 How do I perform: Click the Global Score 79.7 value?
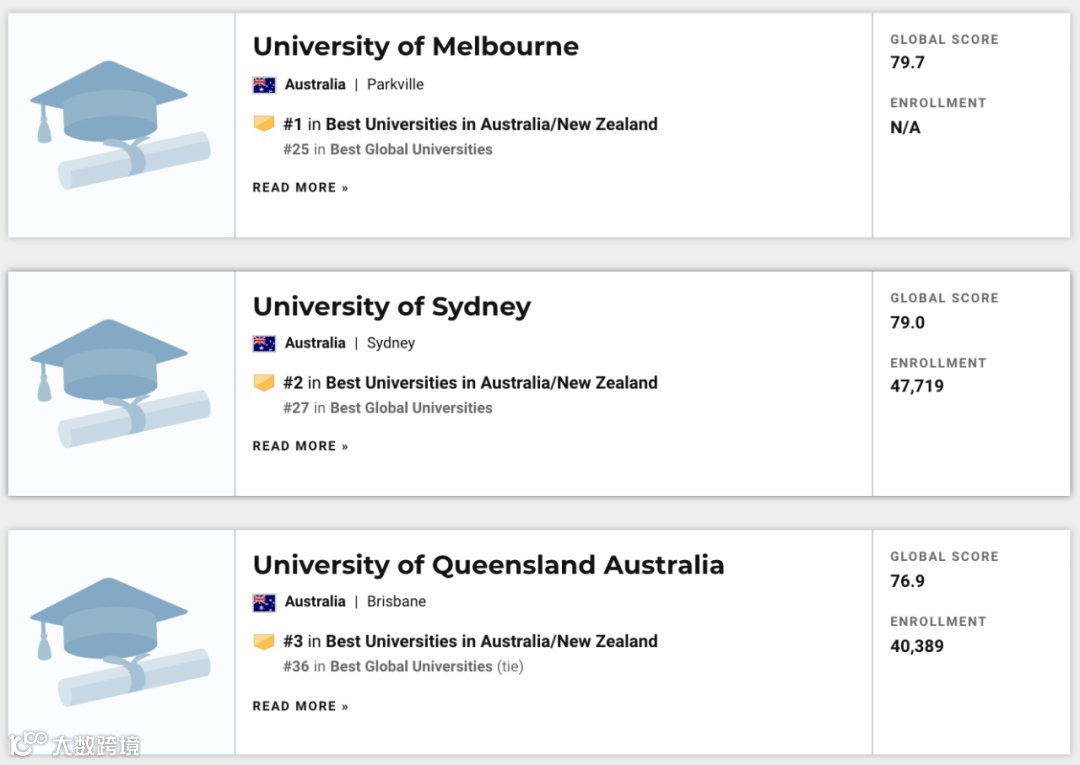tap(907, 63)
